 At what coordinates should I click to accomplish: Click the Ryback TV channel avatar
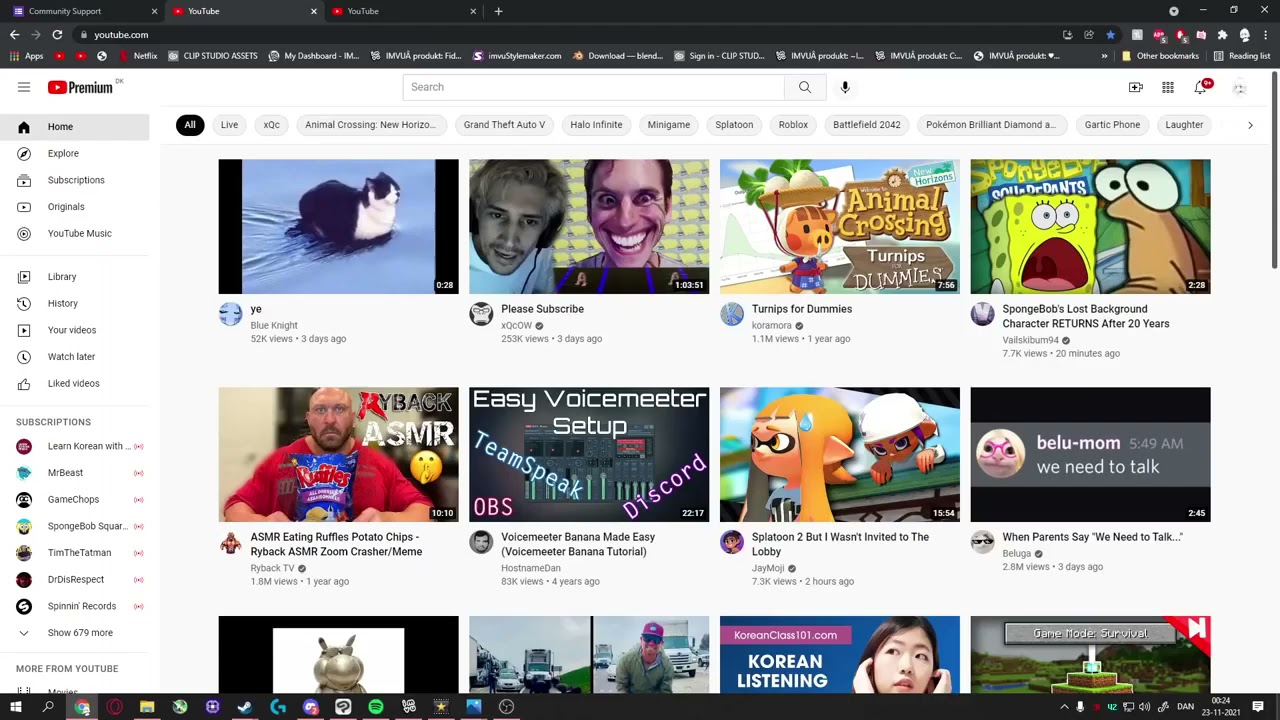point(231,542)
